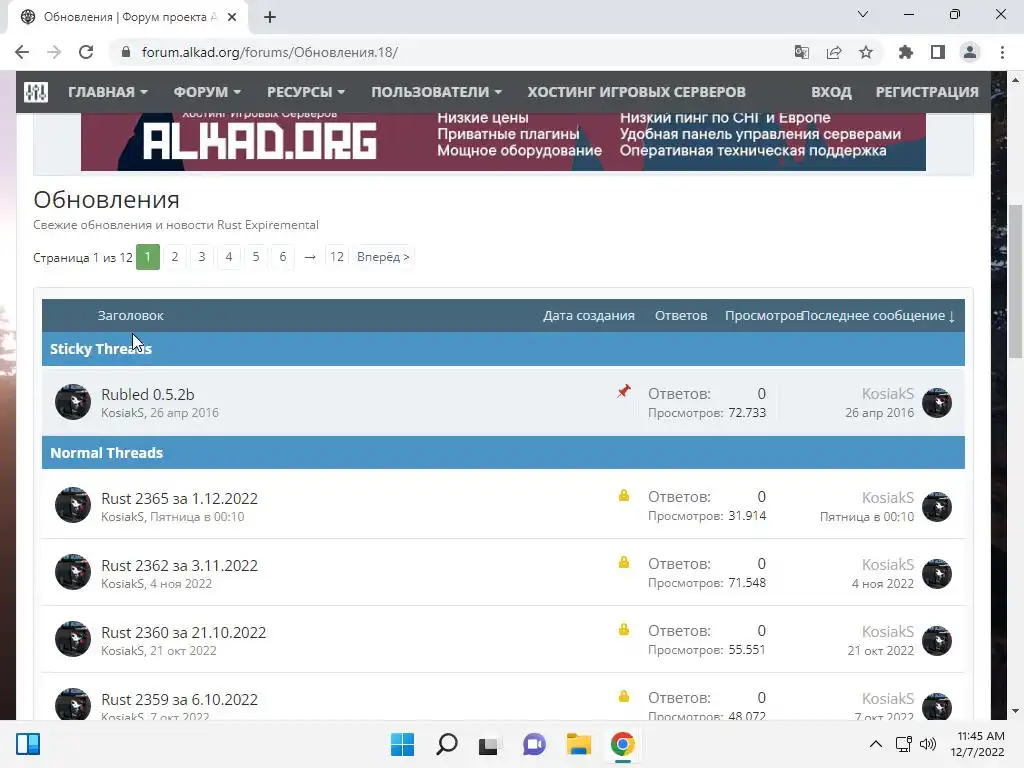Screen dimensions: 1024x768
Task: Open taskbar Search
Action: tap(447, 744)
